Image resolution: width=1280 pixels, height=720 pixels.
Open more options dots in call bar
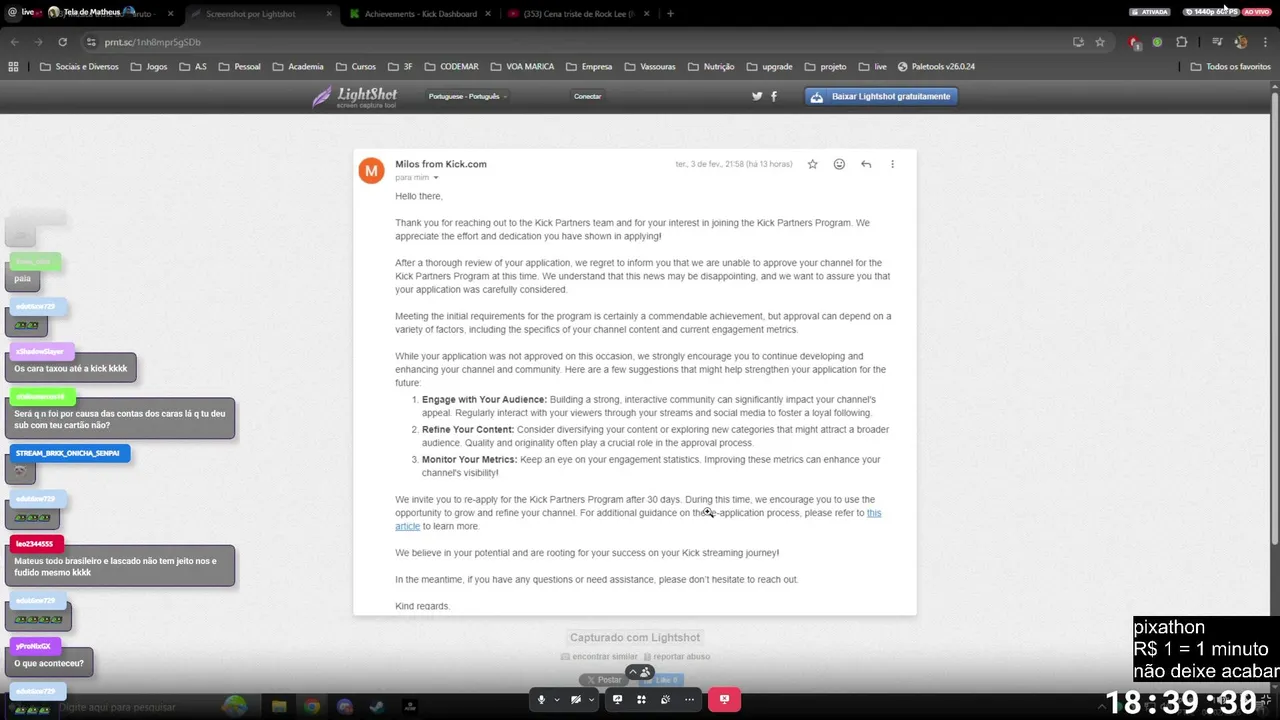click(689, 700)
